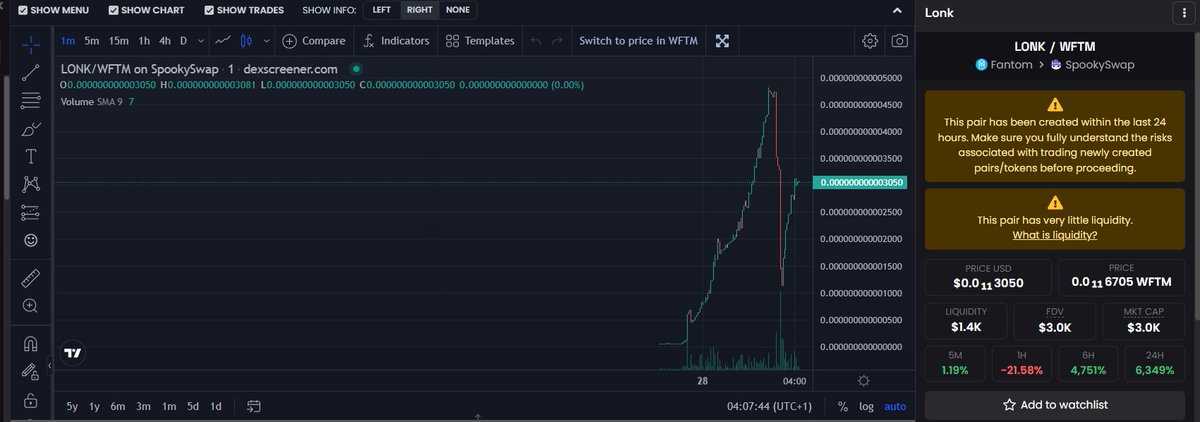Click the Compare symbol button
Image resolution: width=1200 pixels, height=422 pixels.
314,41
